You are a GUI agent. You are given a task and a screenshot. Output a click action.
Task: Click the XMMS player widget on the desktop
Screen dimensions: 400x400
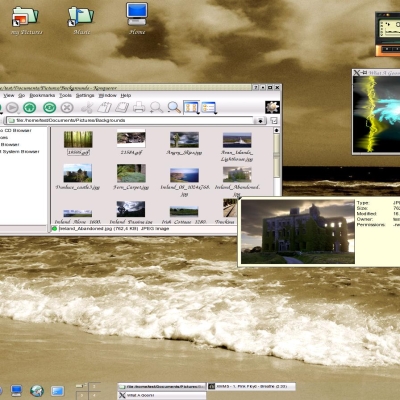click(387, 33)
